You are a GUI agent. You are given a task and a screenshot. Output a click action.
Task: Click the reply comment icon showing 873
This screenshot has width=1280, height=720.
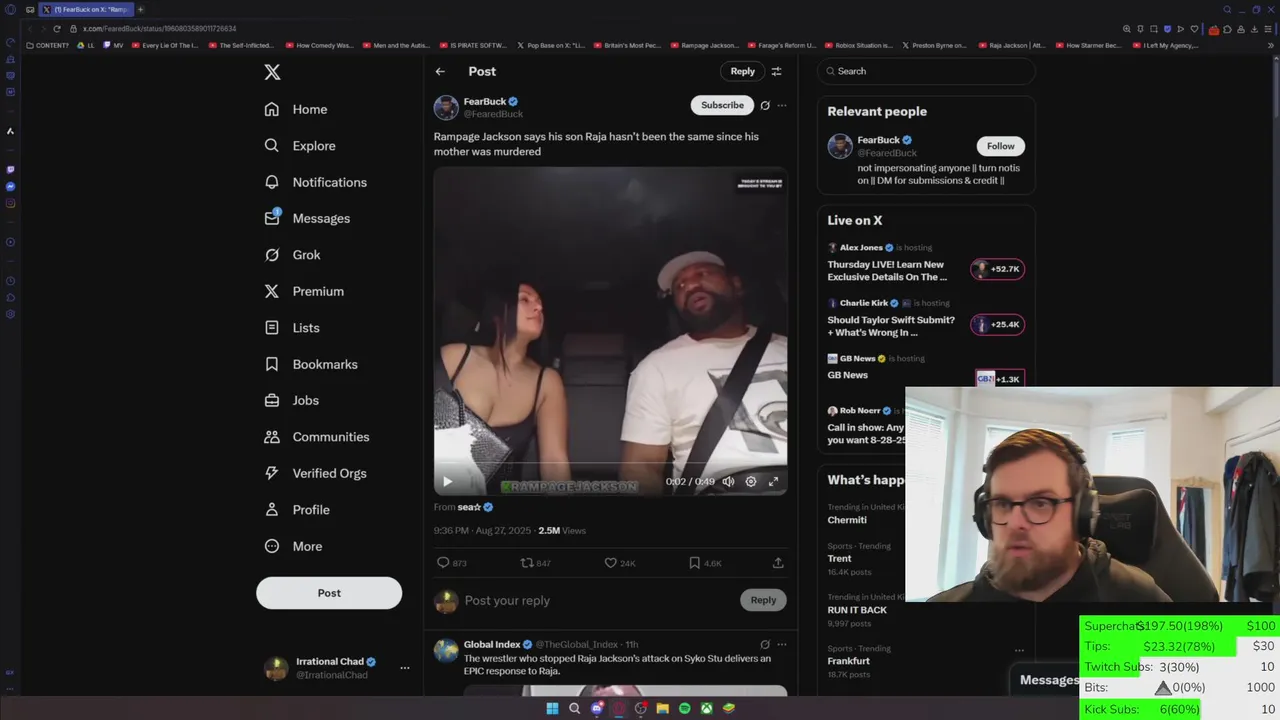443,563
